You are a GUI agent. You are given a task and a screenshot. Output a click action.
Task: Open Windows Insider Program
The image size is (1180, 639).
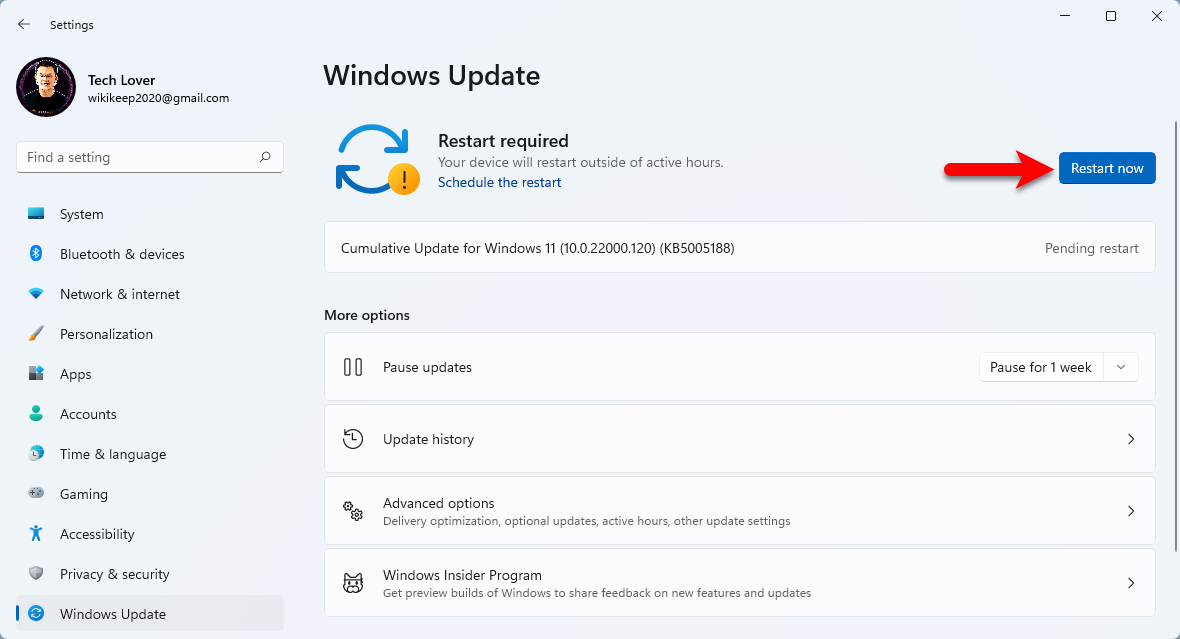tap(740, 583)
